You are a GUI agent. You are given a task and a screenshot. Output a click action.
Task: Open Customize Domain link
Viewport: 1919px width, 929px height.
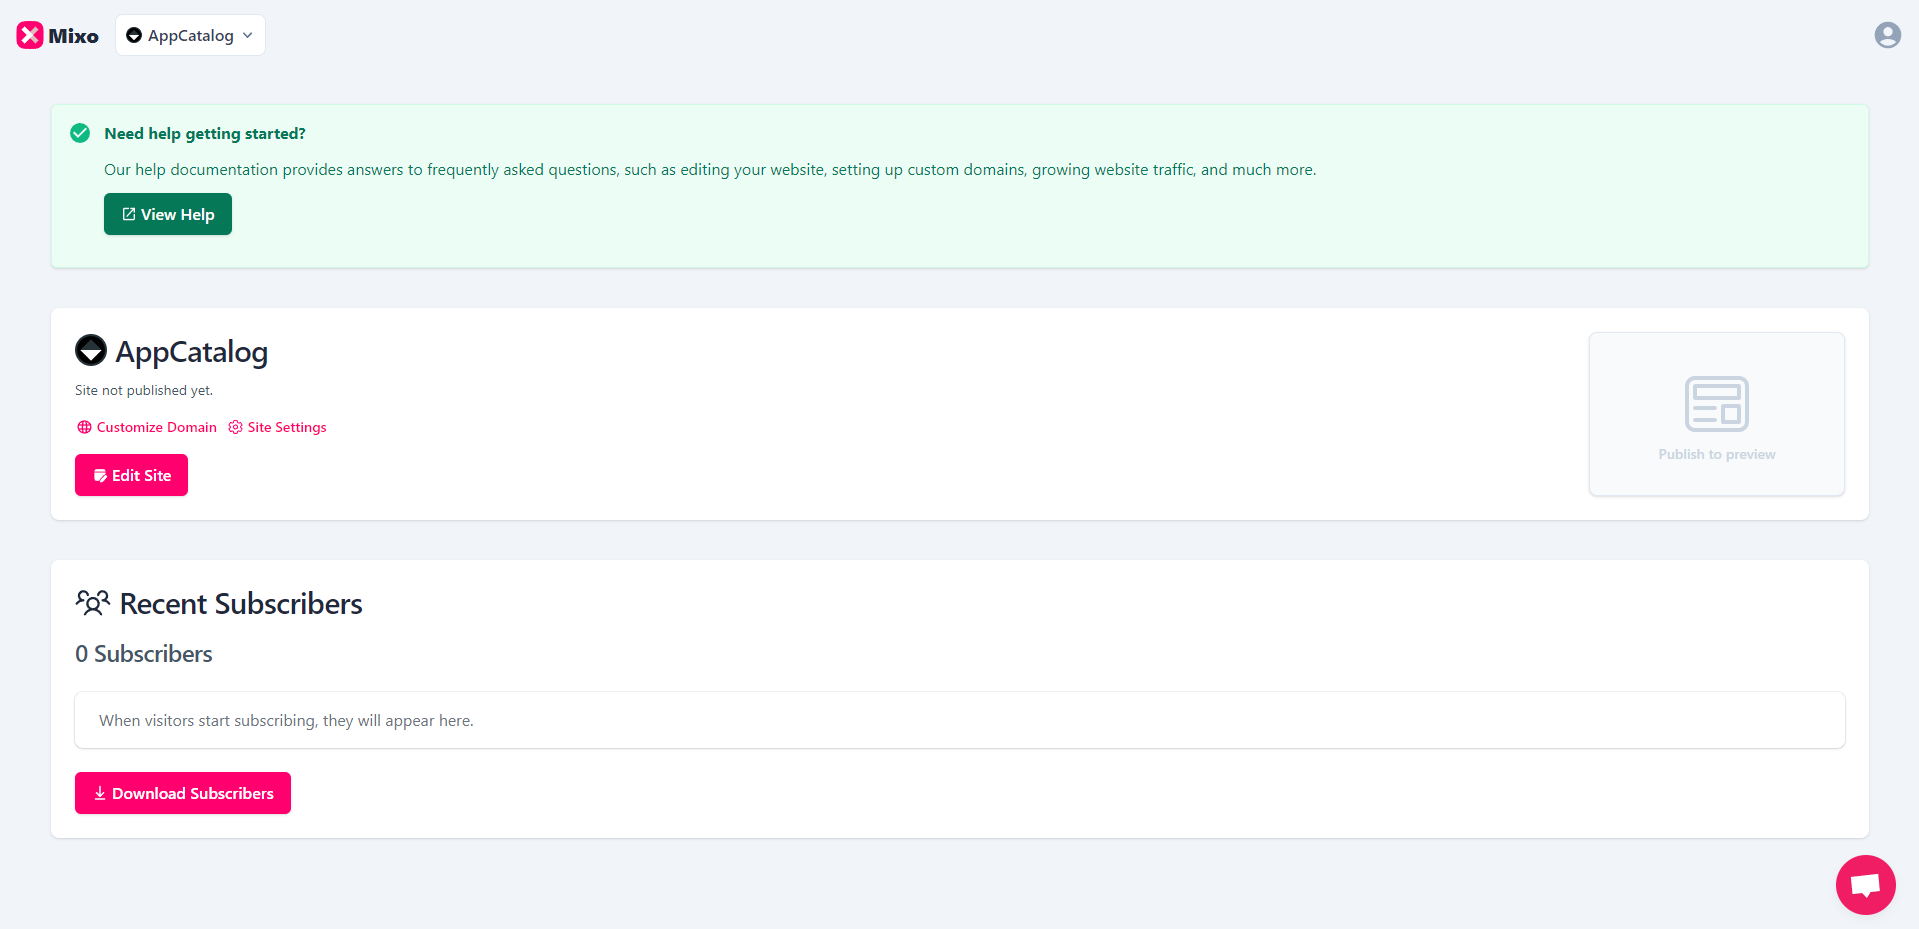(147, 427)
